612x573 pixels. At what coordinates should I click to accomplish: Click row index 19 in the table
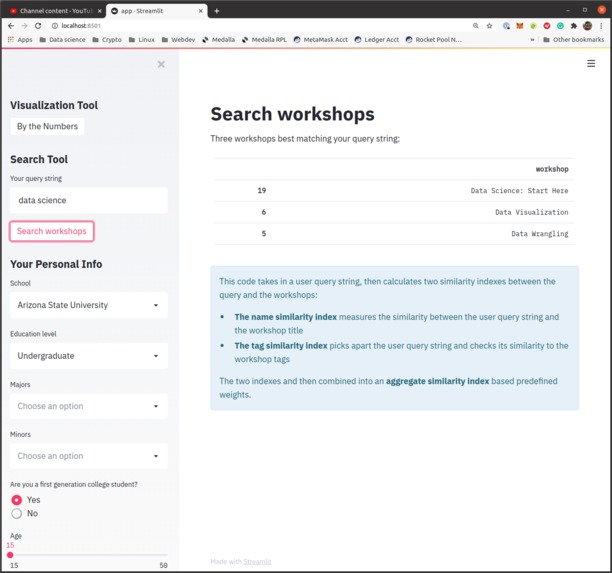pyautogui.click(x=262, y=190)
